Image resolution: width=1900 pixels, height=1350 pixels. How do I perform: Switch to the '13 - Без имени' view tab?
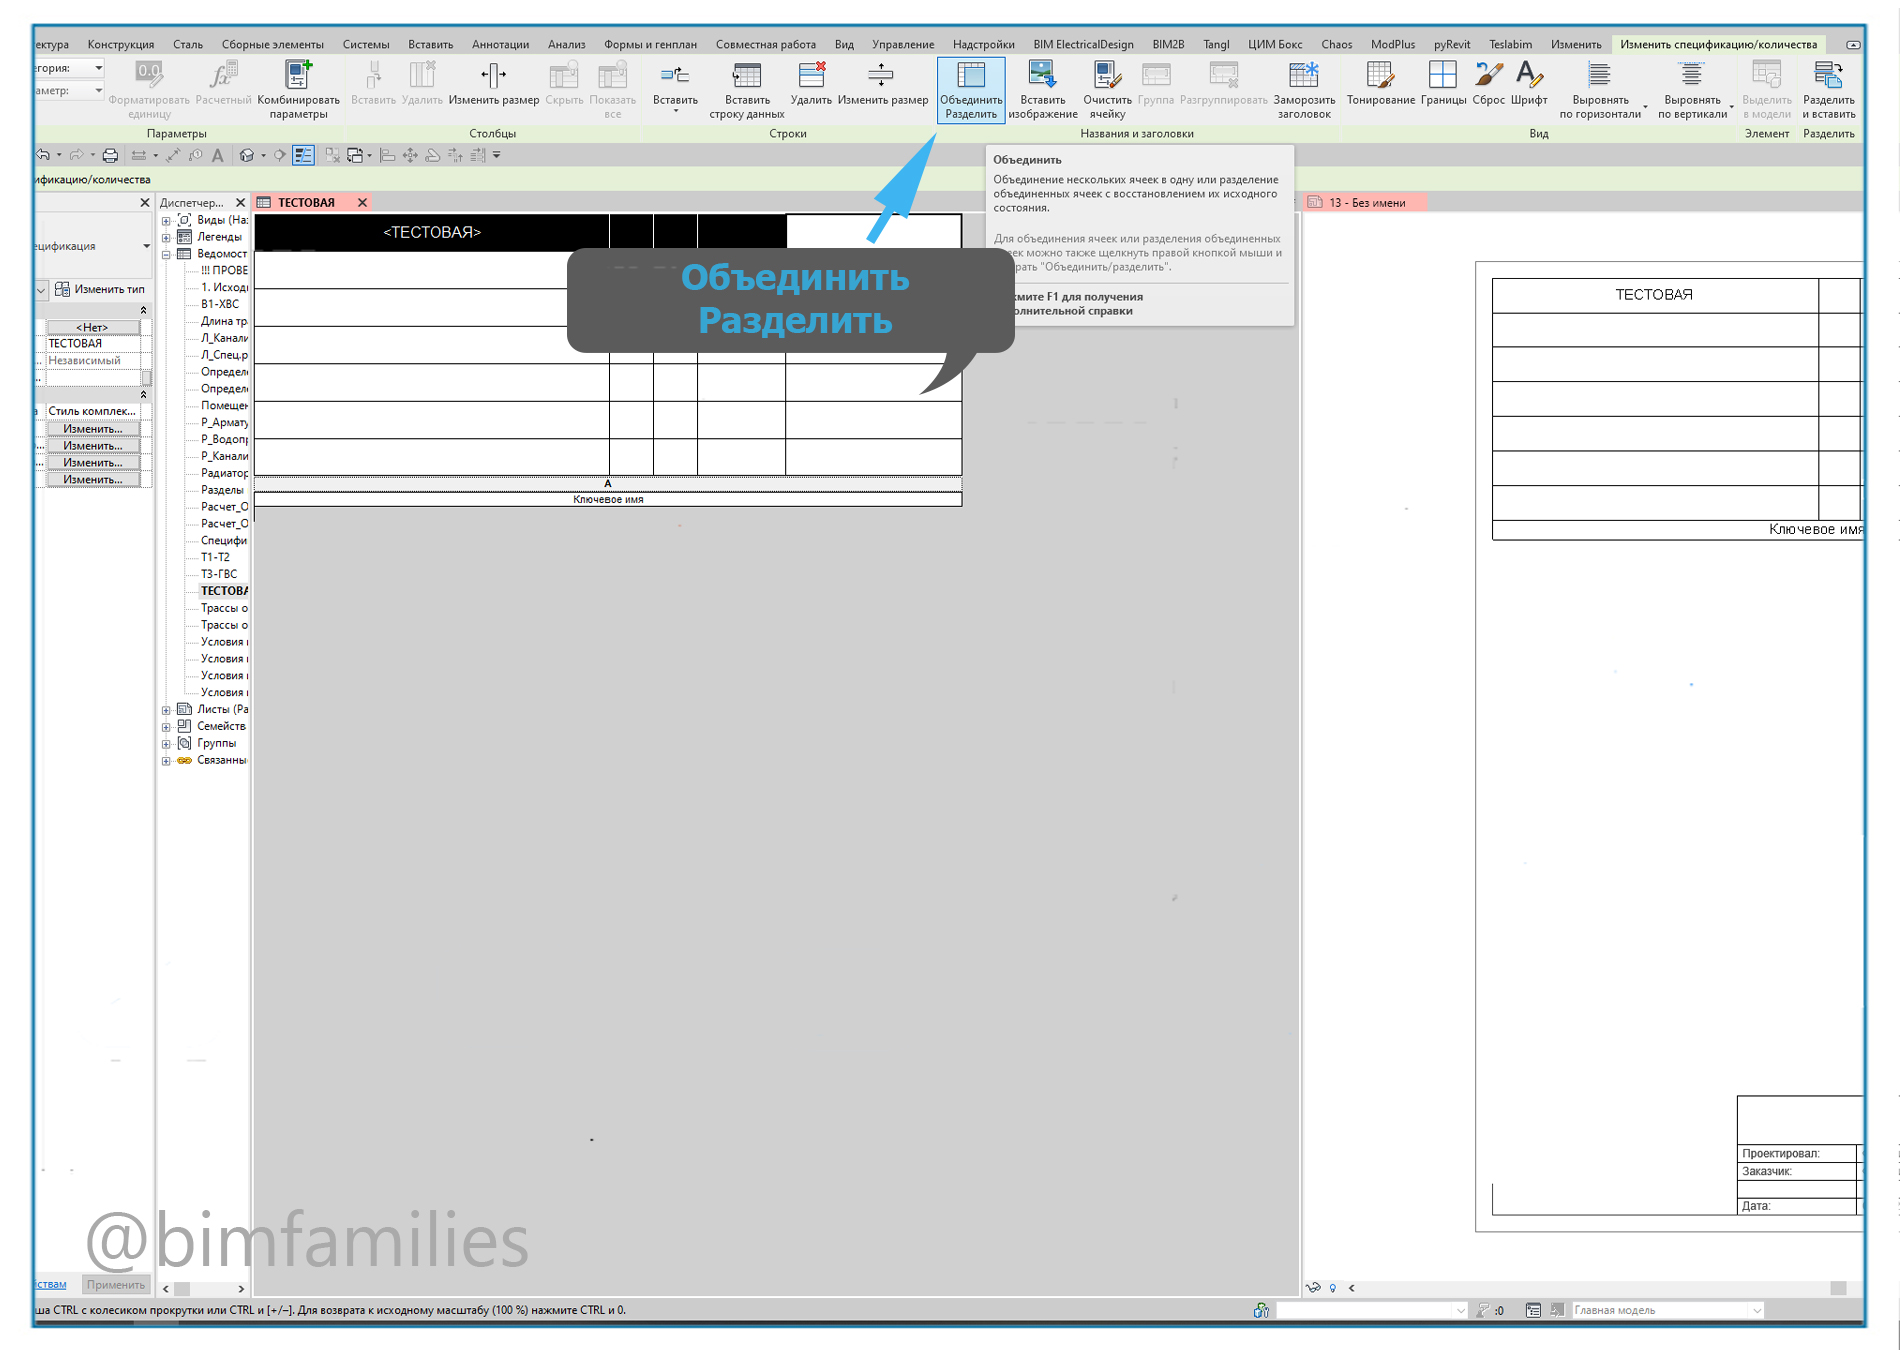coord(1367,203)
